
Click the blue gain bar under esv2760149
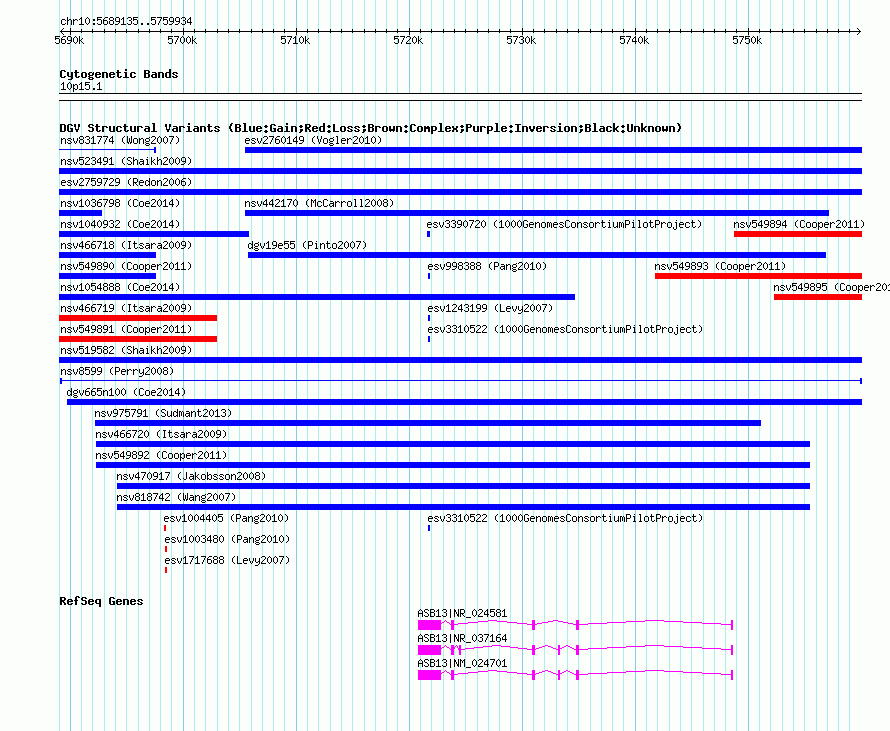tap(553, 150)
